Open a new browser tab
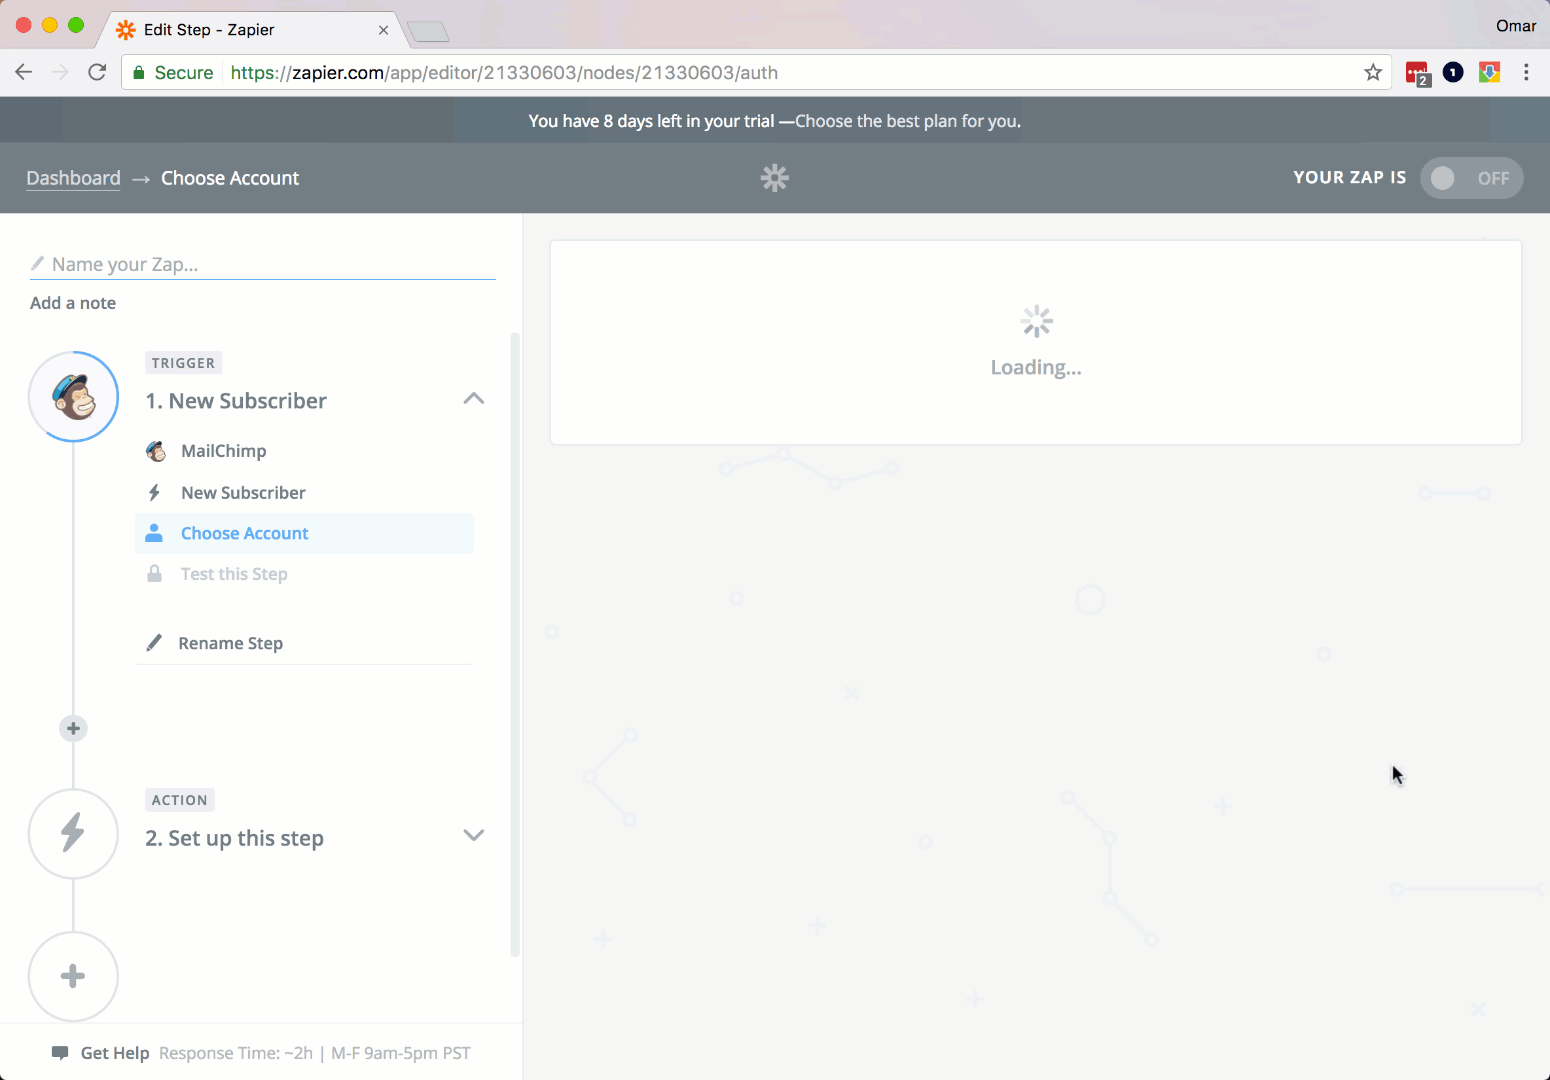This screenshot has width=1550, height=1080. tap(429, 32)
